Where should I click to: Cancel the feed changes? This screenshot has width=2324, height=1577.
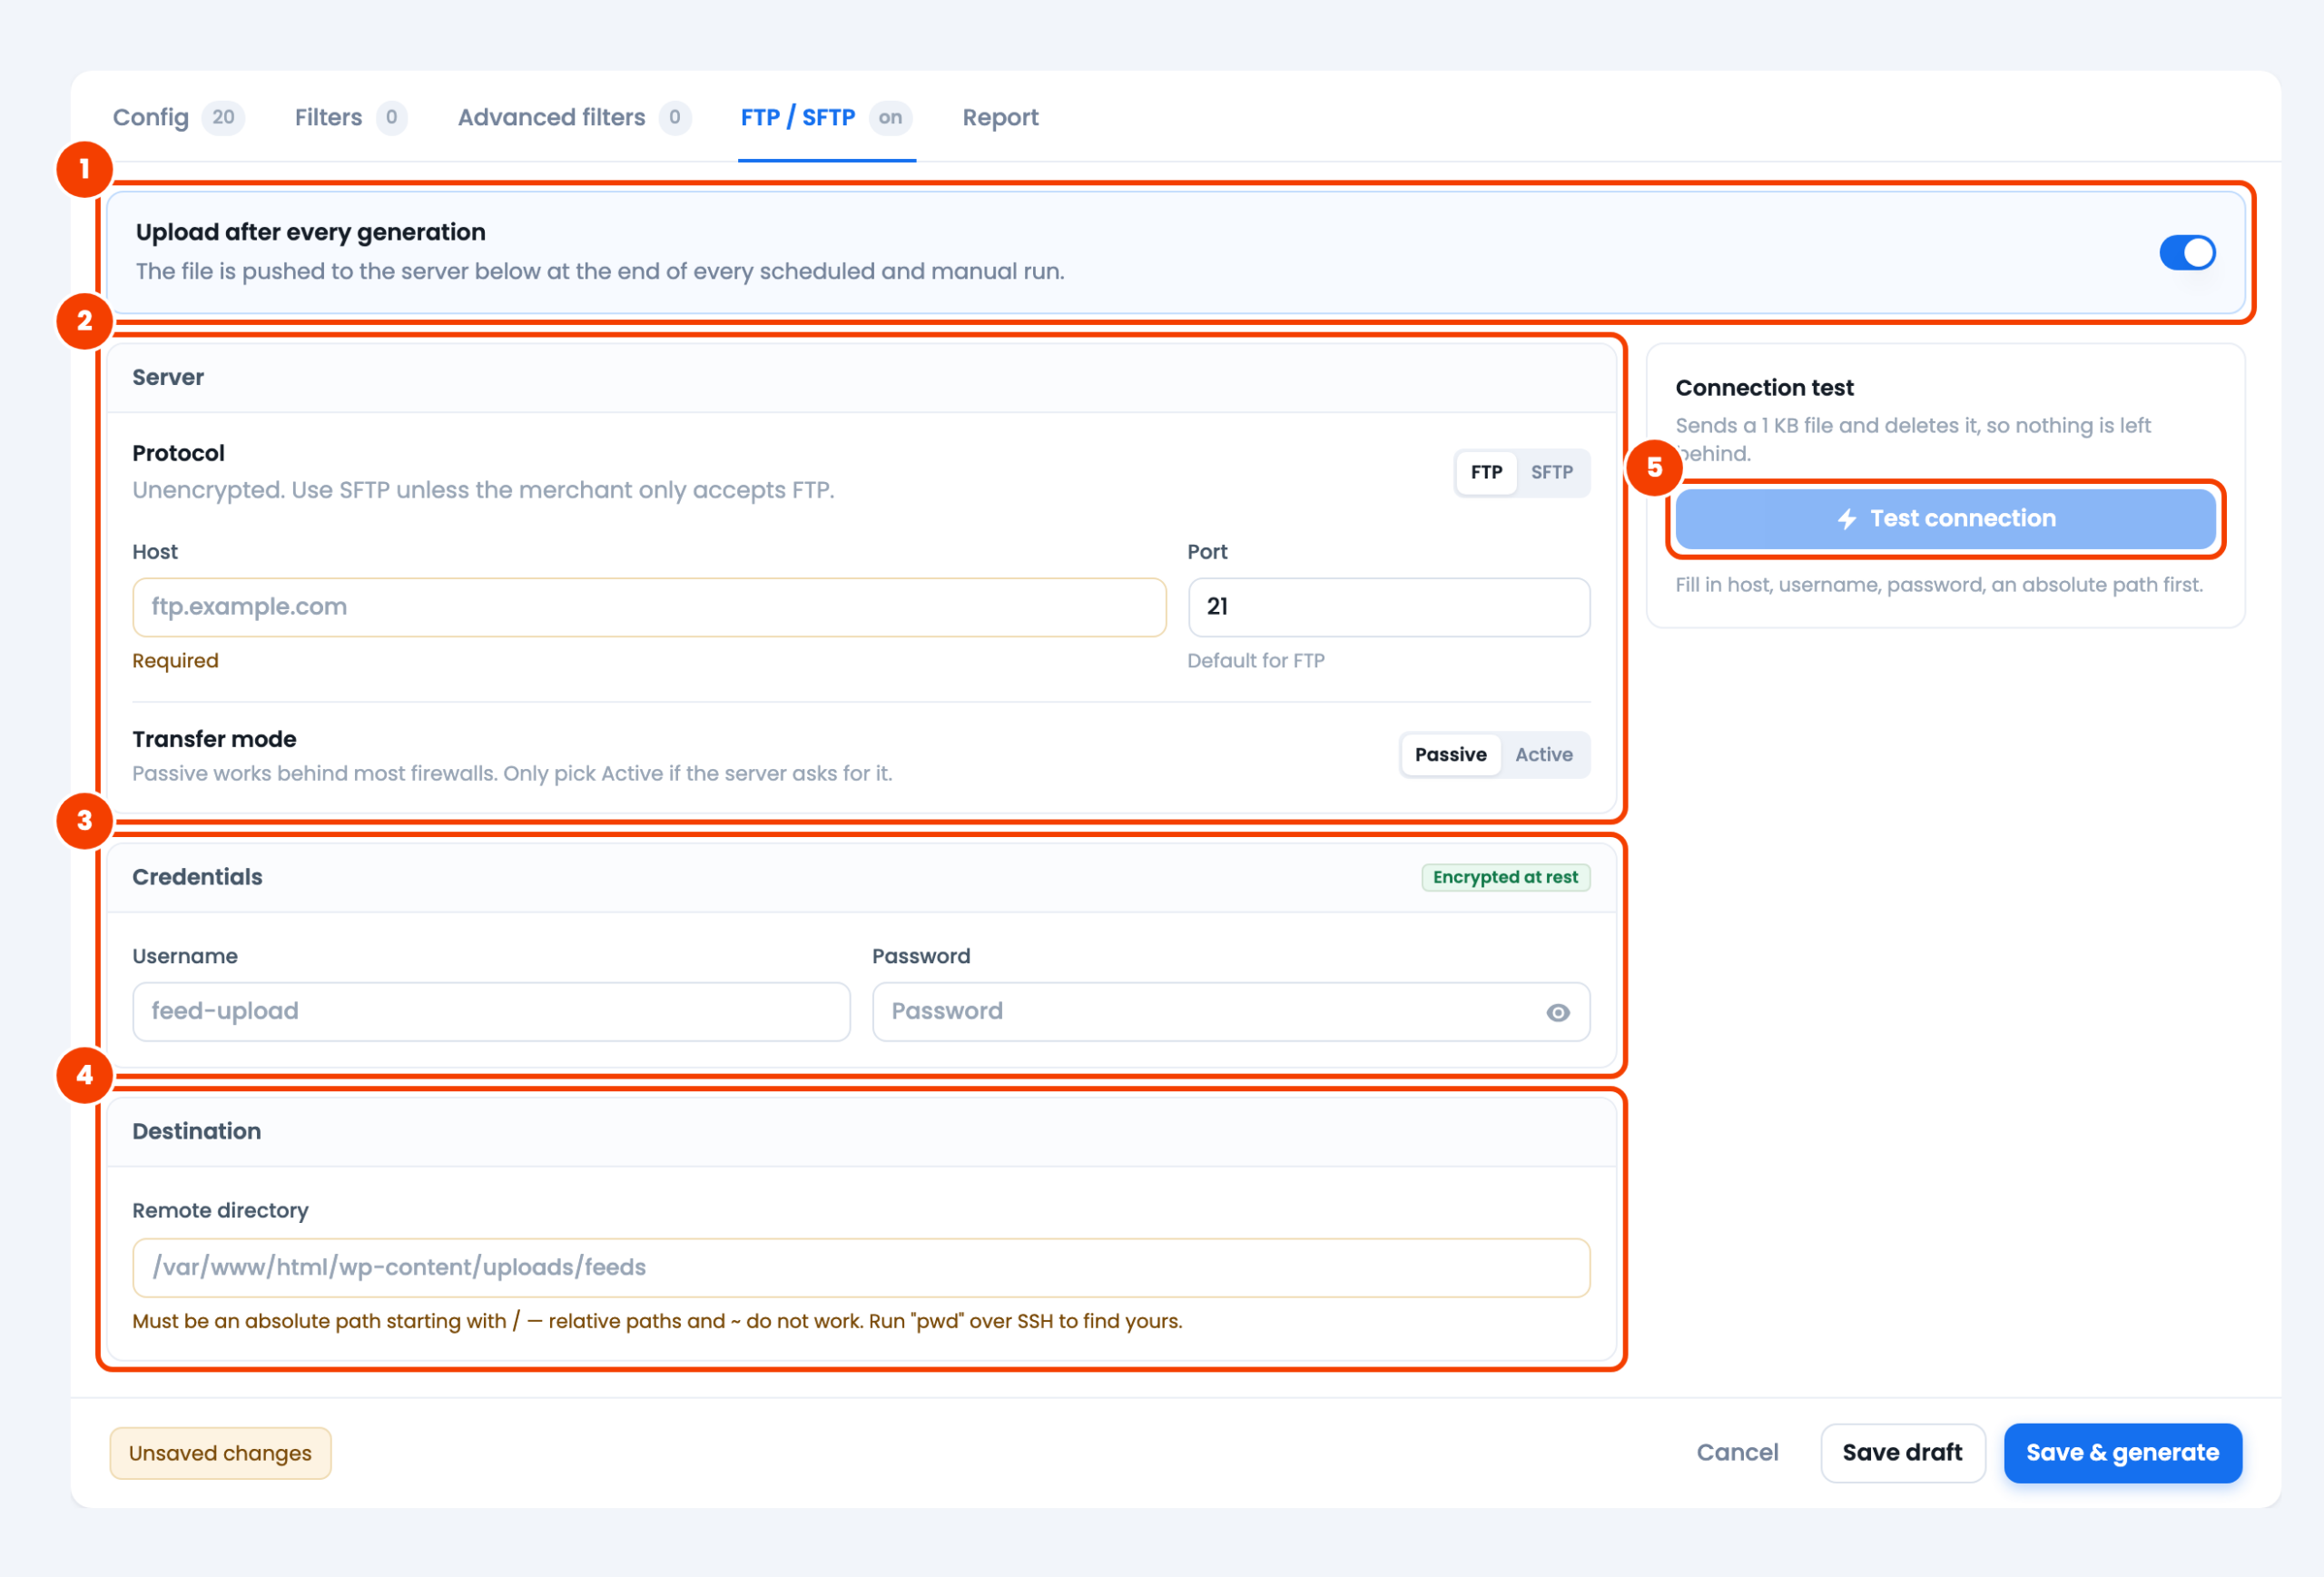pyautogui.click(x=1737, y=1452)
